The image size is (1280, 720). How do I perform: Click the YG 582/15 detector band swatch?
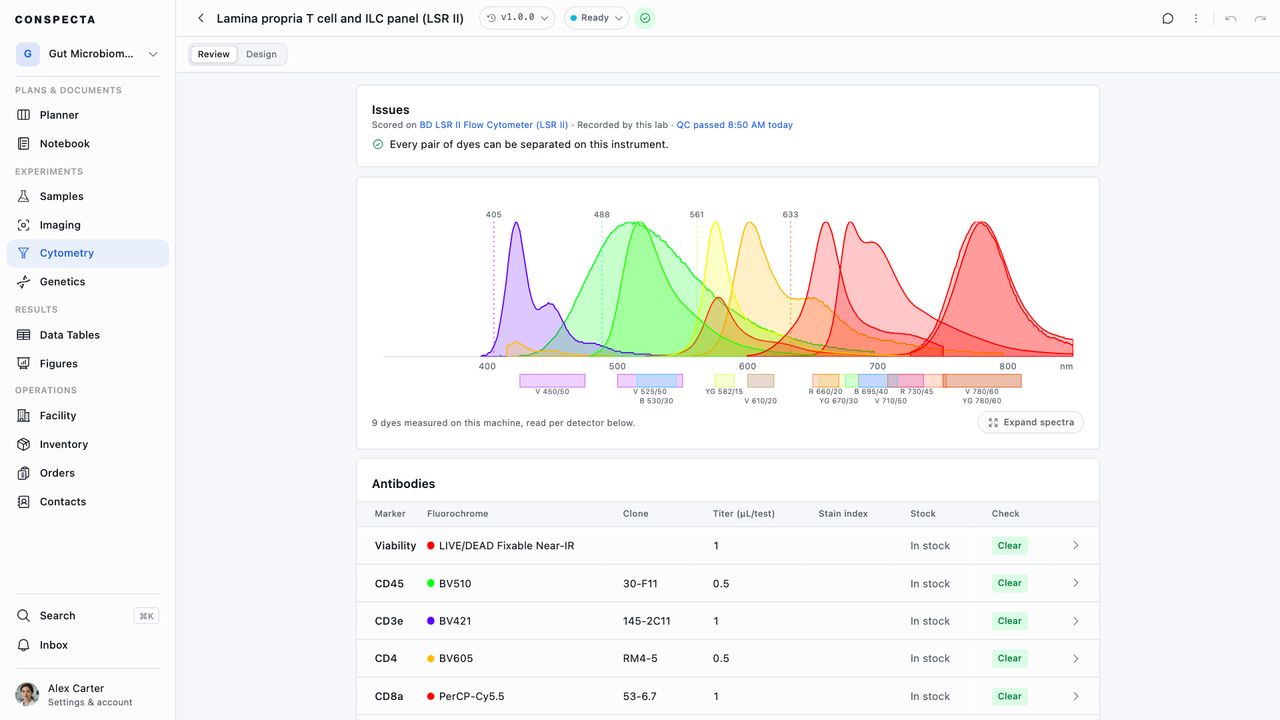point(724,381)
